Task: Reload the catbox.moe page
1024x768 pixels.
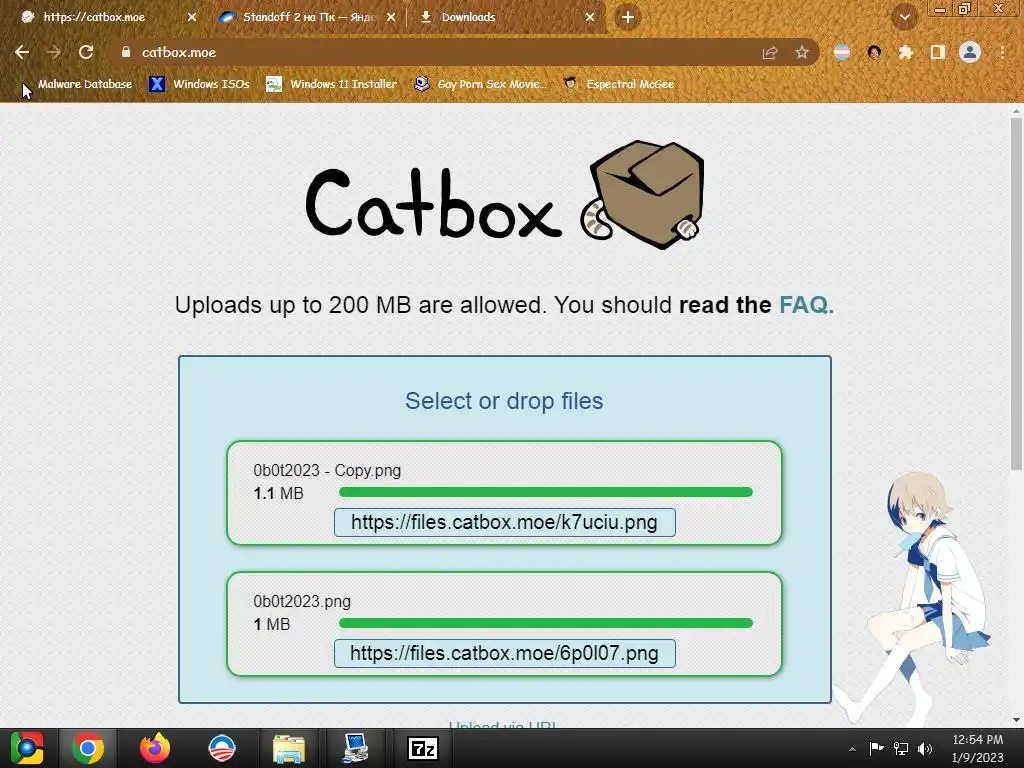Action: point(86,52)
